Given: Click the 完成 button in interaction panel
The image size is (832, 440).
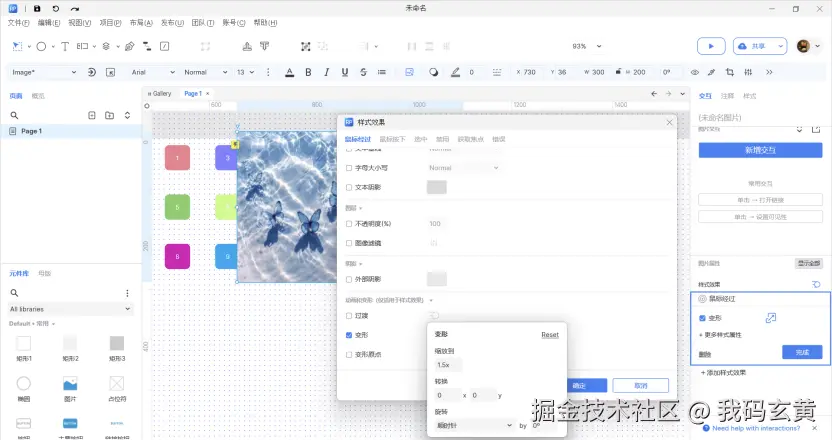Looking at the screenshot, I should (802, 352).
